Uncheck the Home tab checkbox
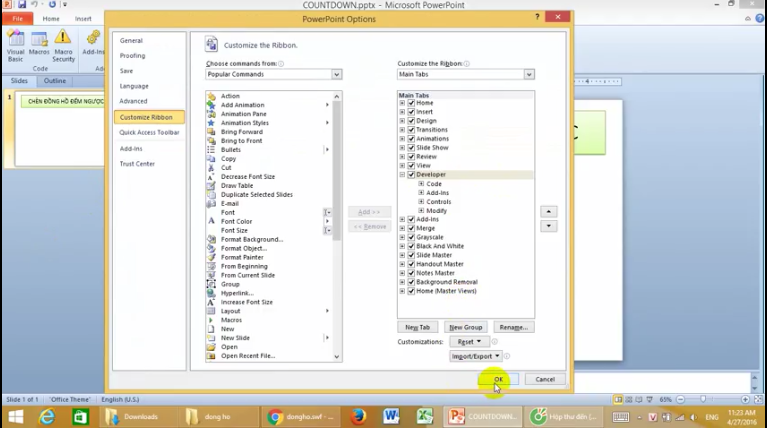Viewport: 767px width, 430px height. pos(411,103)
